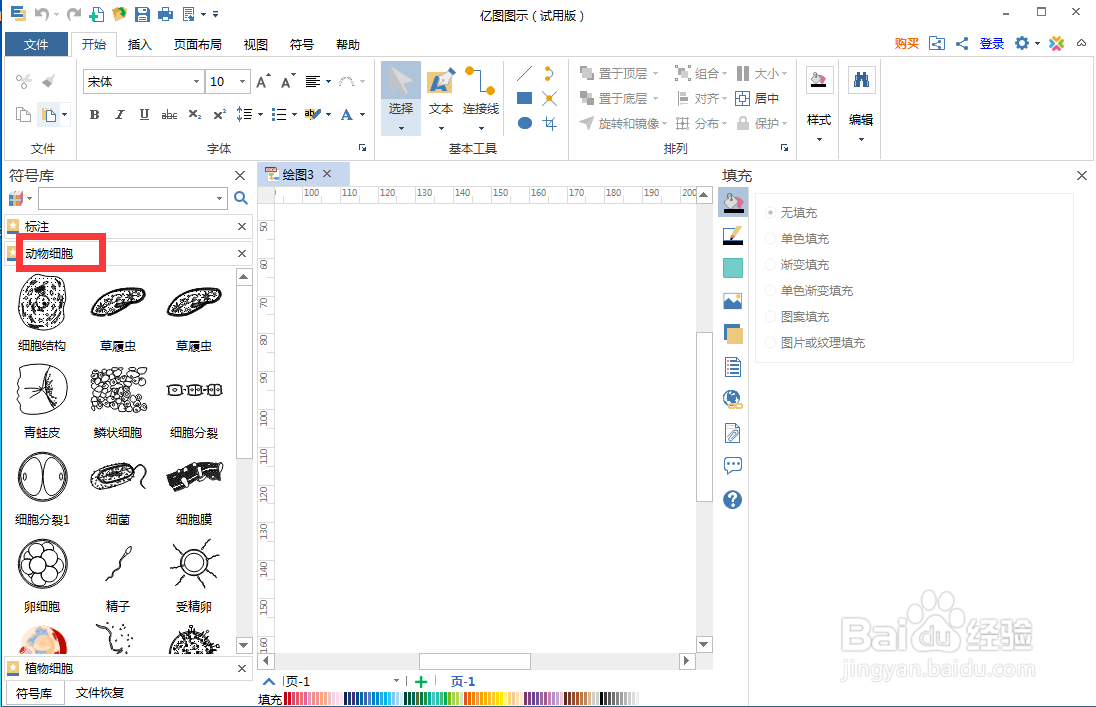Screen dimensions: 1096x707
Task: Click the 购买 purchase link
Action: (906, 44)
